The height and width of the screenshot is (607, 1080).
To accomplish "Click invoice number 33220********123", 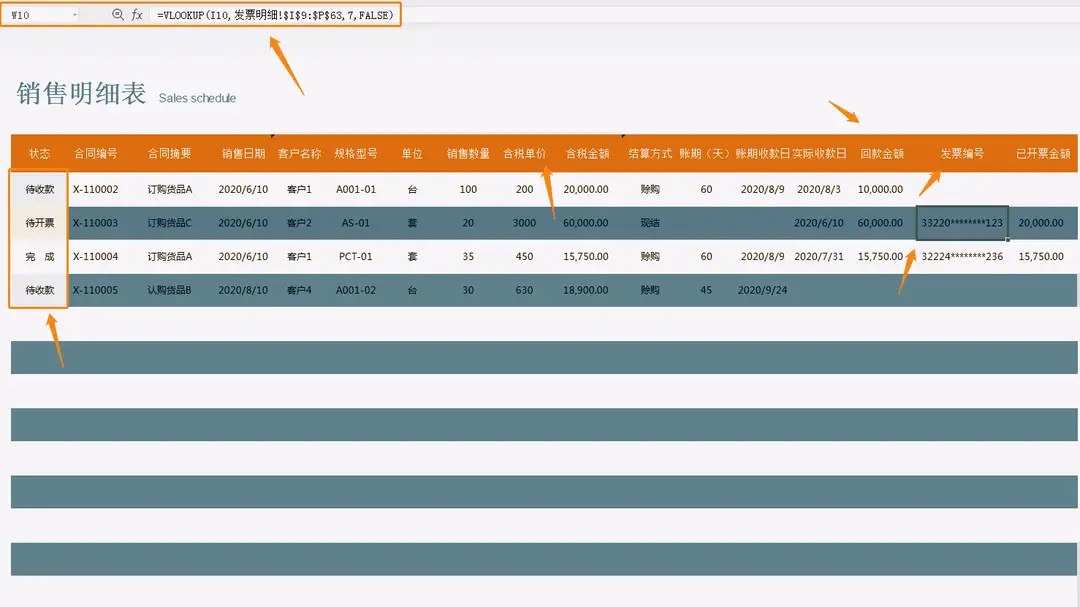I will [x=962, y=223].
